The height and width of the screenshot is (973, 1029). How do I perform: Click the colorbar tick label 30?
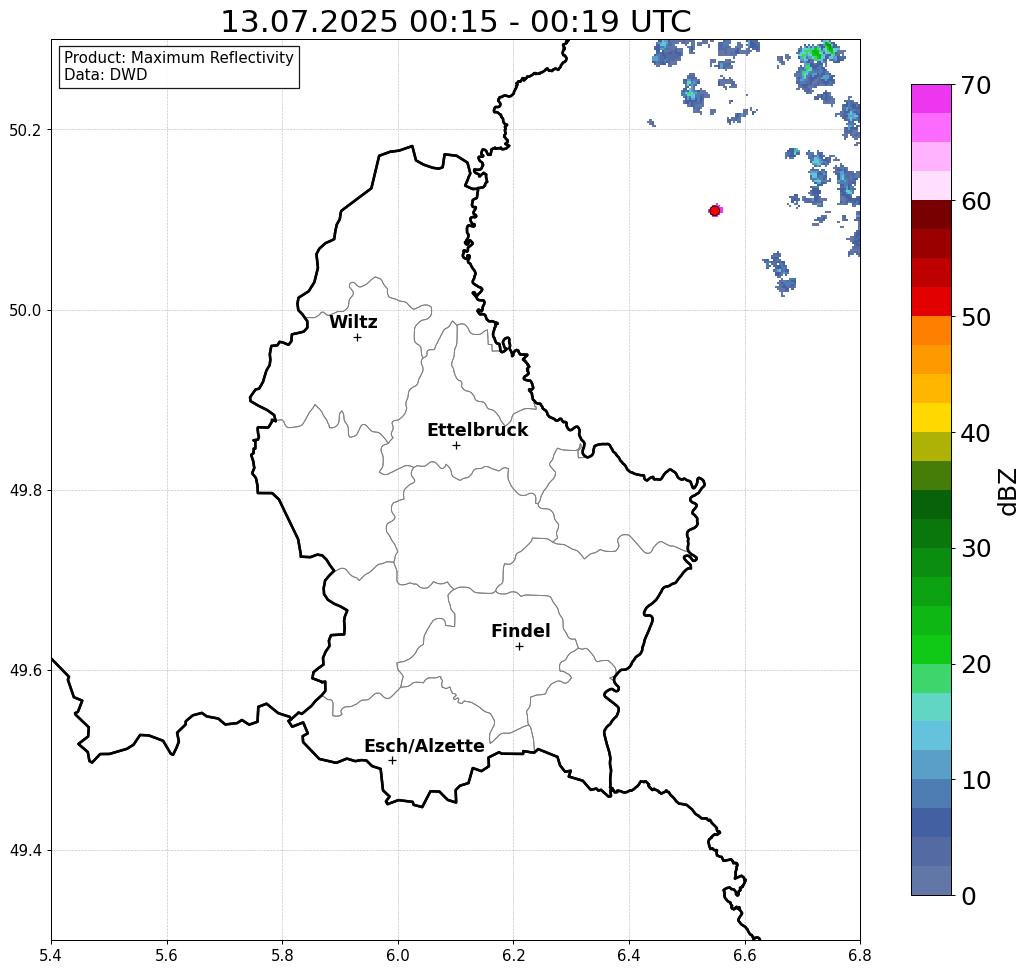(x=976, y=549)
